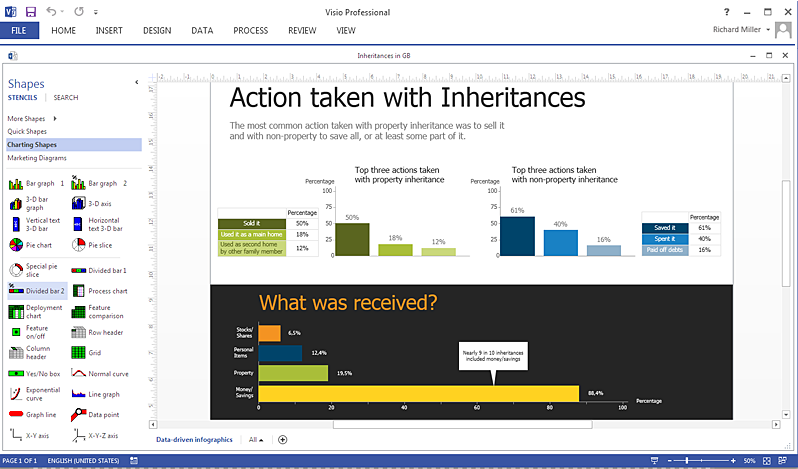
Task: Open the All pages list
Action: [x=256, y=439]
